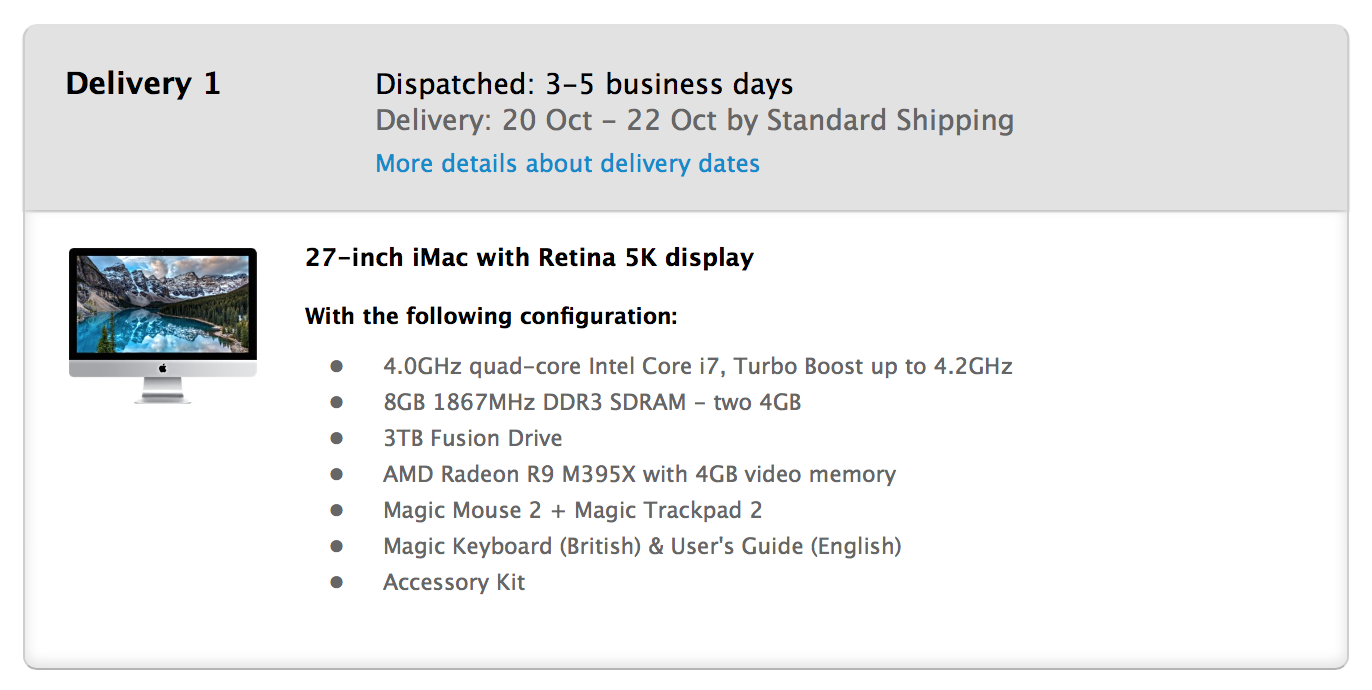Image resolution: width=1372 pixels, height=690 pixels.
Task: Select the 8GB 1867MHz DDR3 SDRAM line
Action: click(x=592, y=402)
